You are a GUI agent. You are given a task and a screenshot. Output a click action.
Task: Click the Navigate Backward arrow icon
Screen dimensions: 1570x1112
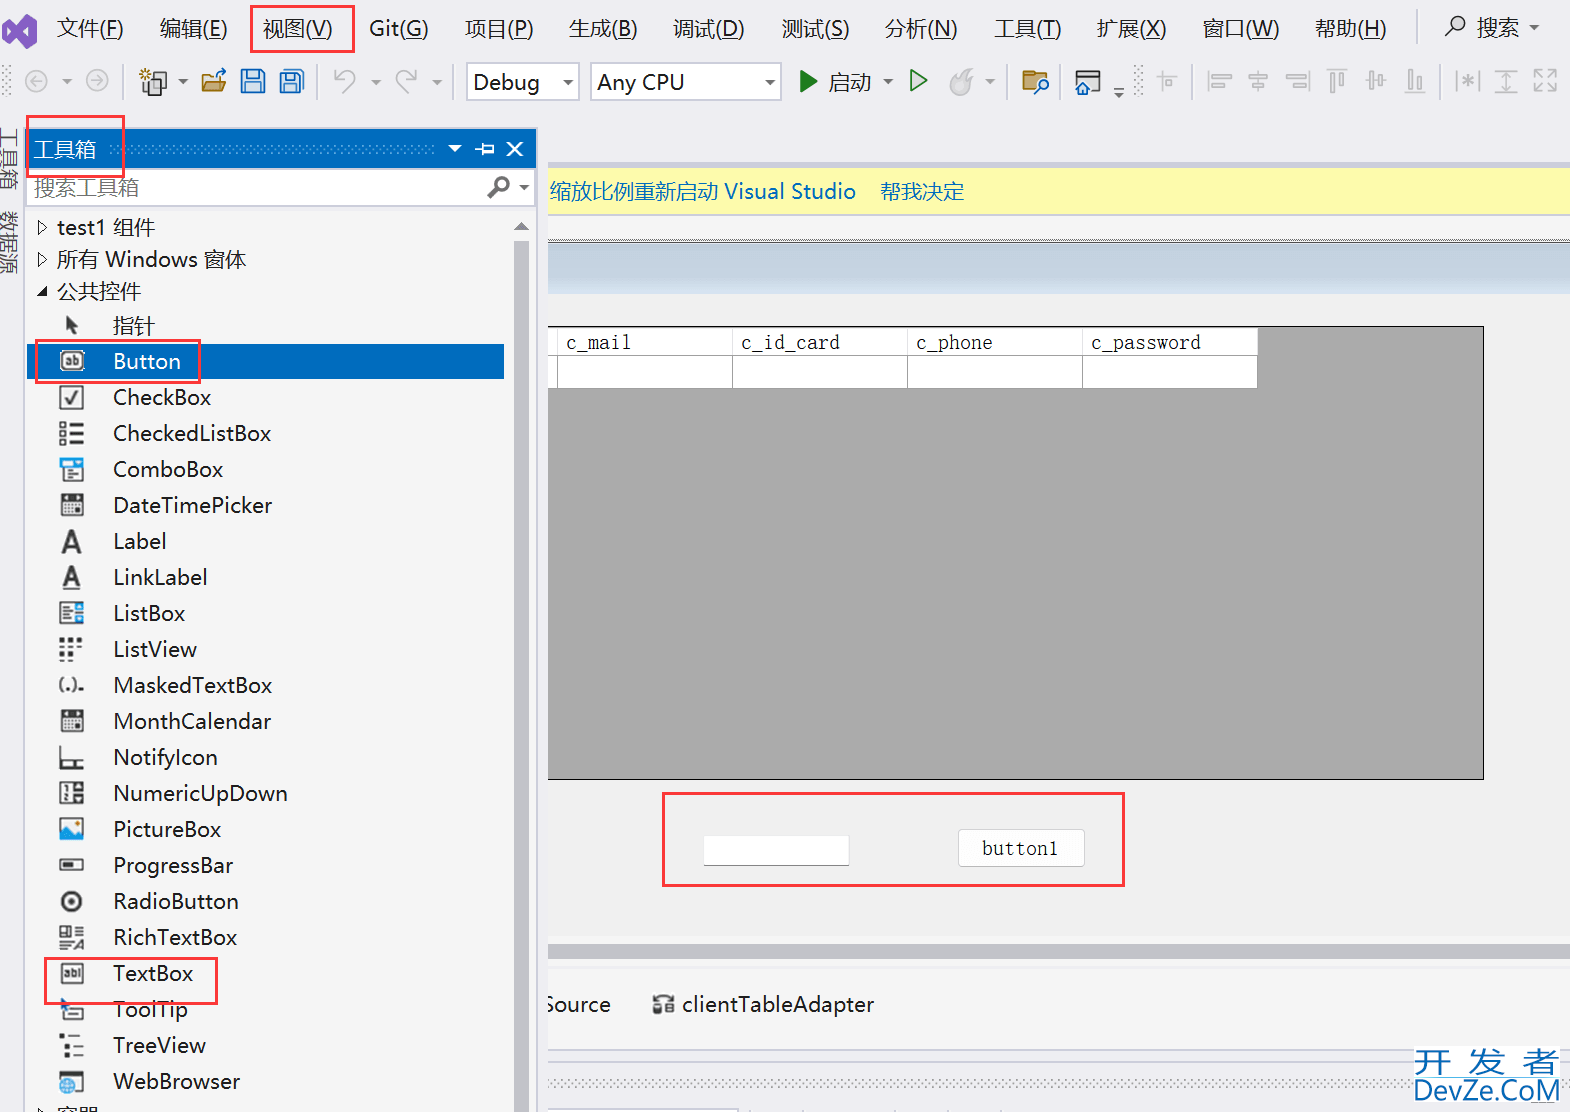36,81
